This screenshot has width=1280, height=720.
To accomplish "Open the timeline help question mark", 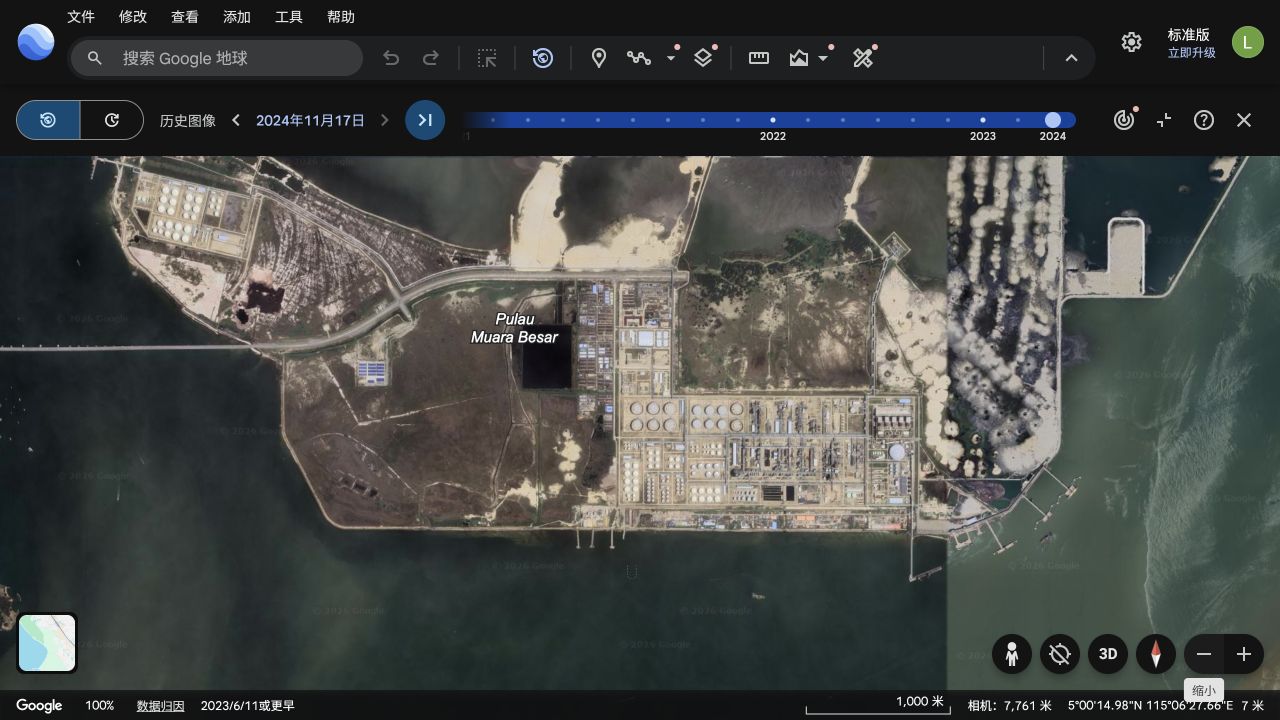I will click(x=1204, y=120).
